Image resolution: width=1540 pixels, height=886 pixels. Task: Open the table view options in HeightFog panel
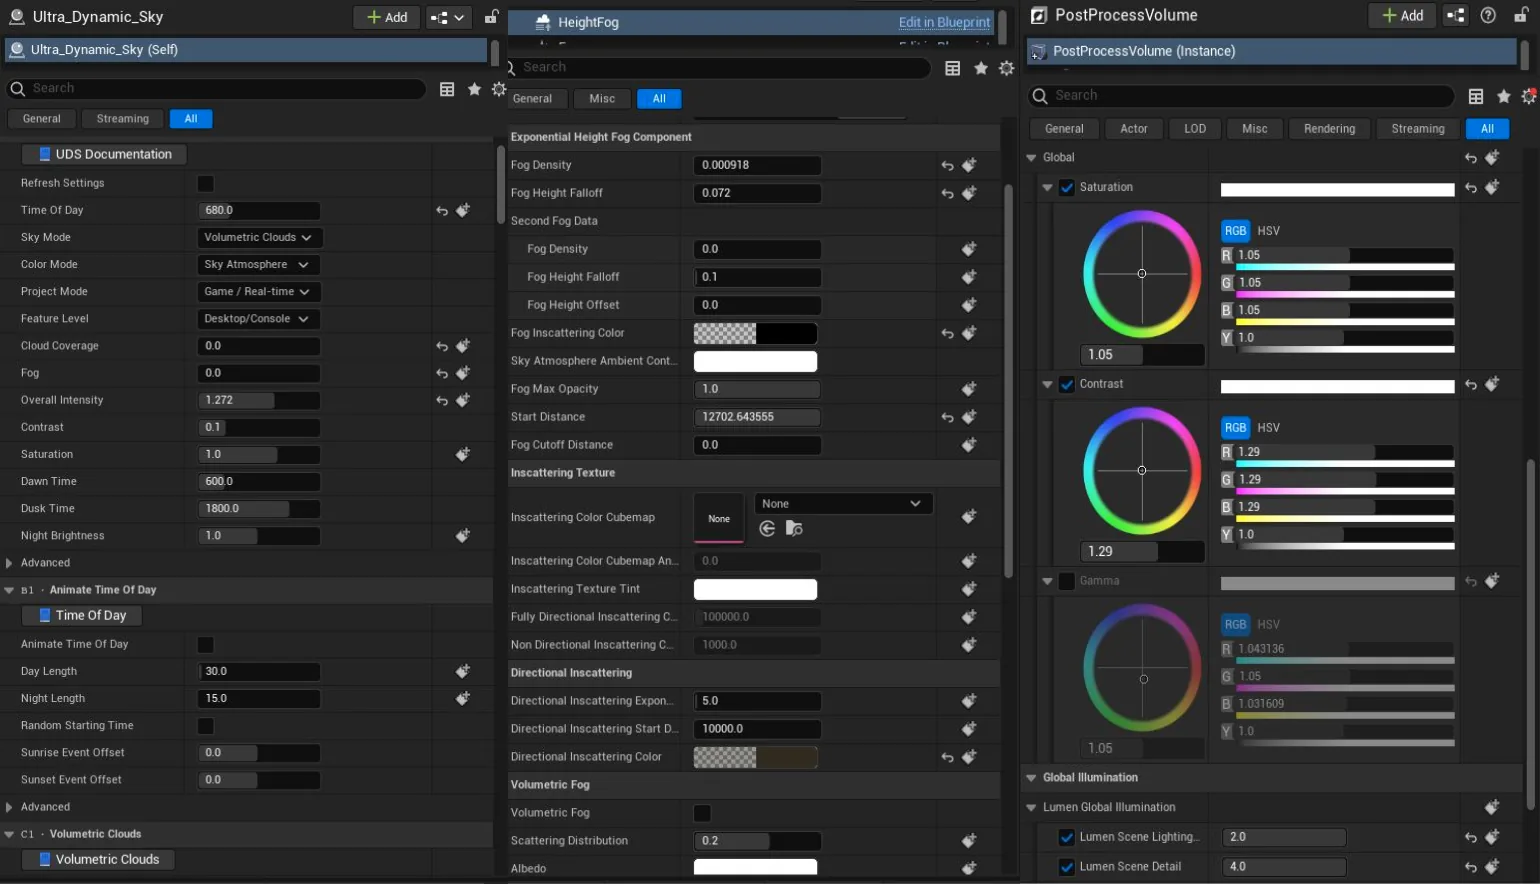pos(952,68)
